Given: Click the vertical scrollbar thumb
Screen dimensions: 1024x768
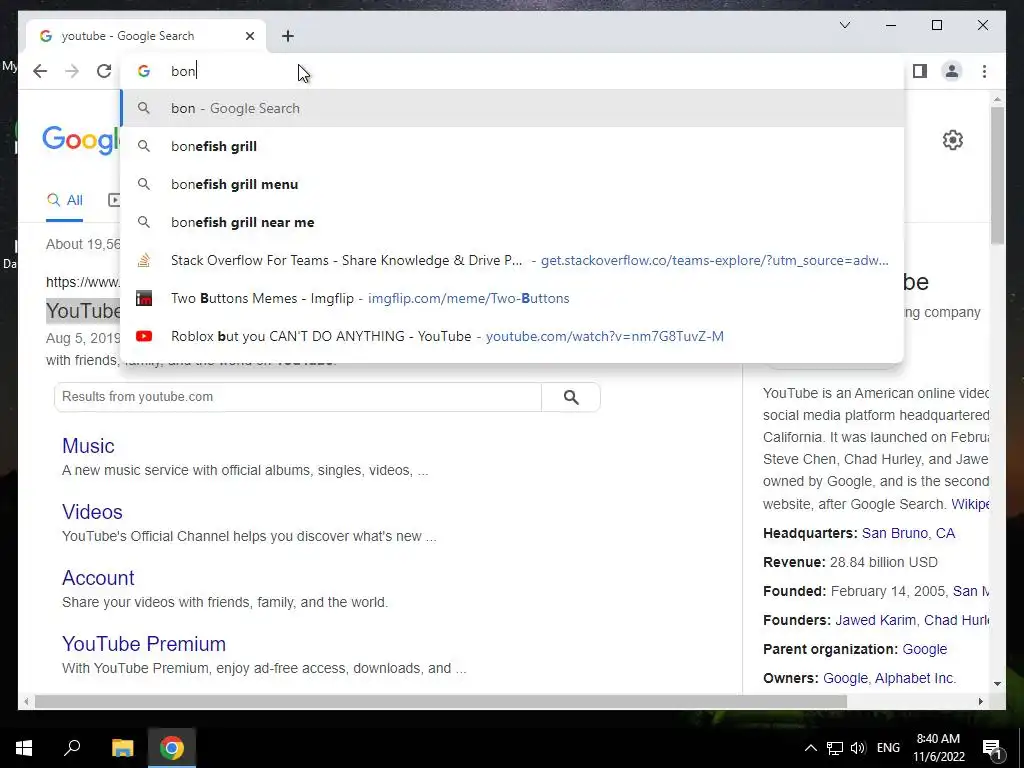Looking at the screenshot, I should 997,175.
